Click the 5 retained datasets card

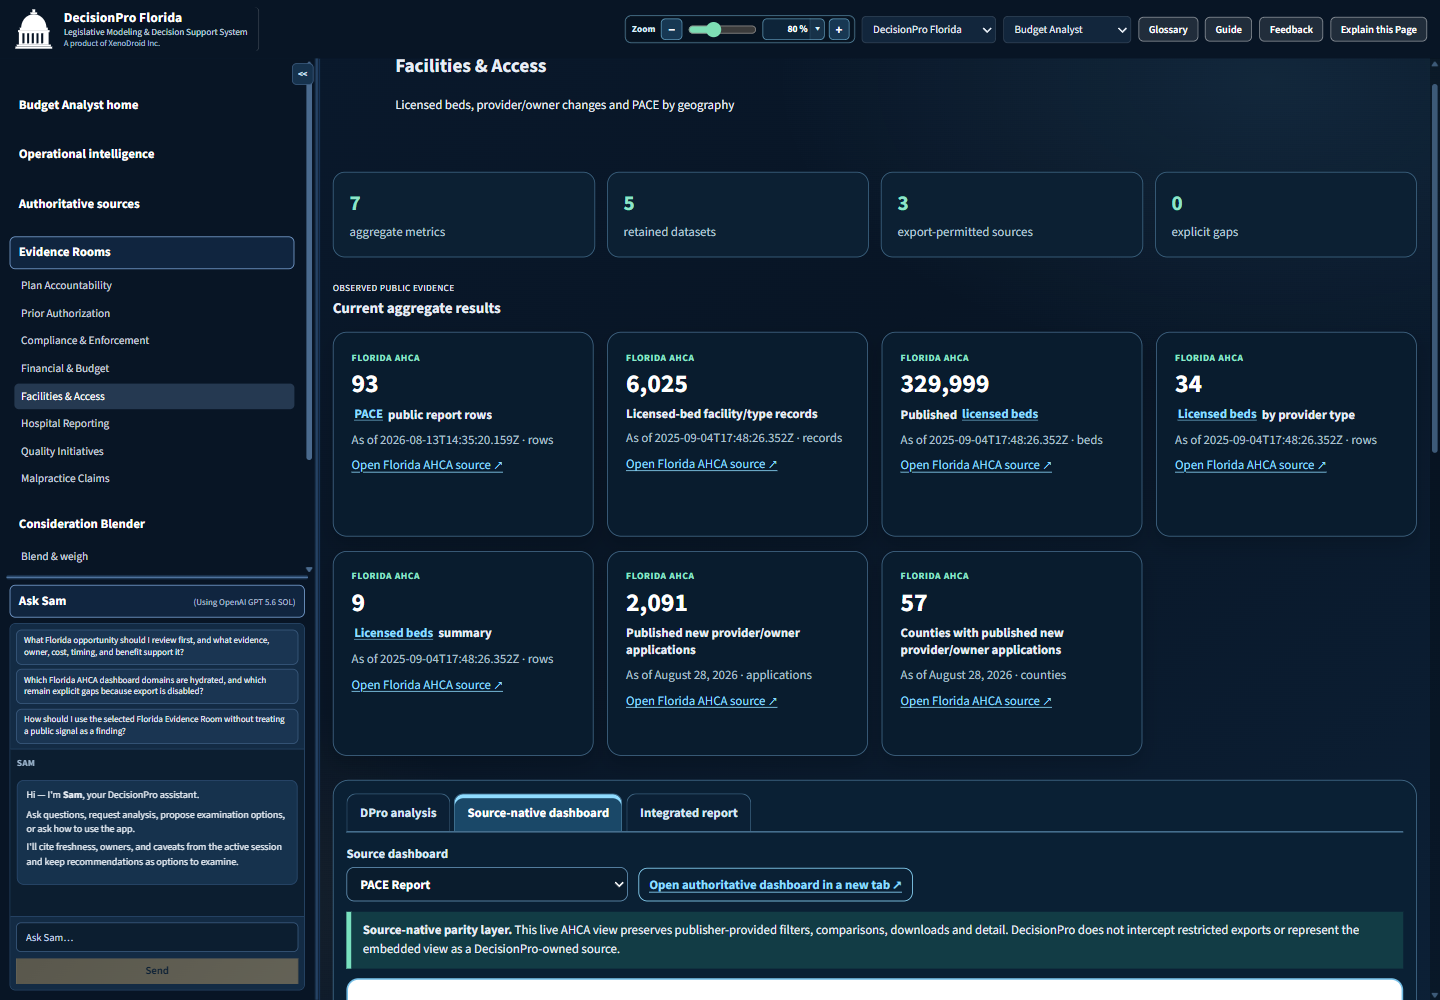coord(738,215)
